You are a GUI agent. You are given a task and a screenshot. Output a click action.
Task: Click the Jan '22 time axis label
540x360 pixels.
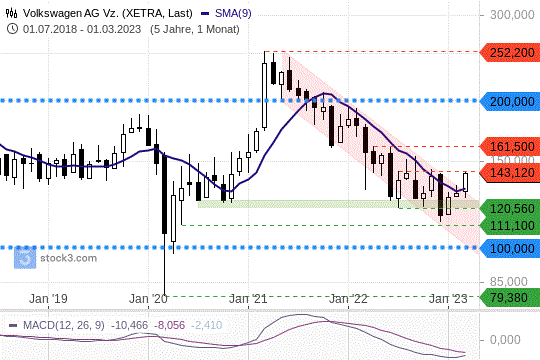(348, 299)
